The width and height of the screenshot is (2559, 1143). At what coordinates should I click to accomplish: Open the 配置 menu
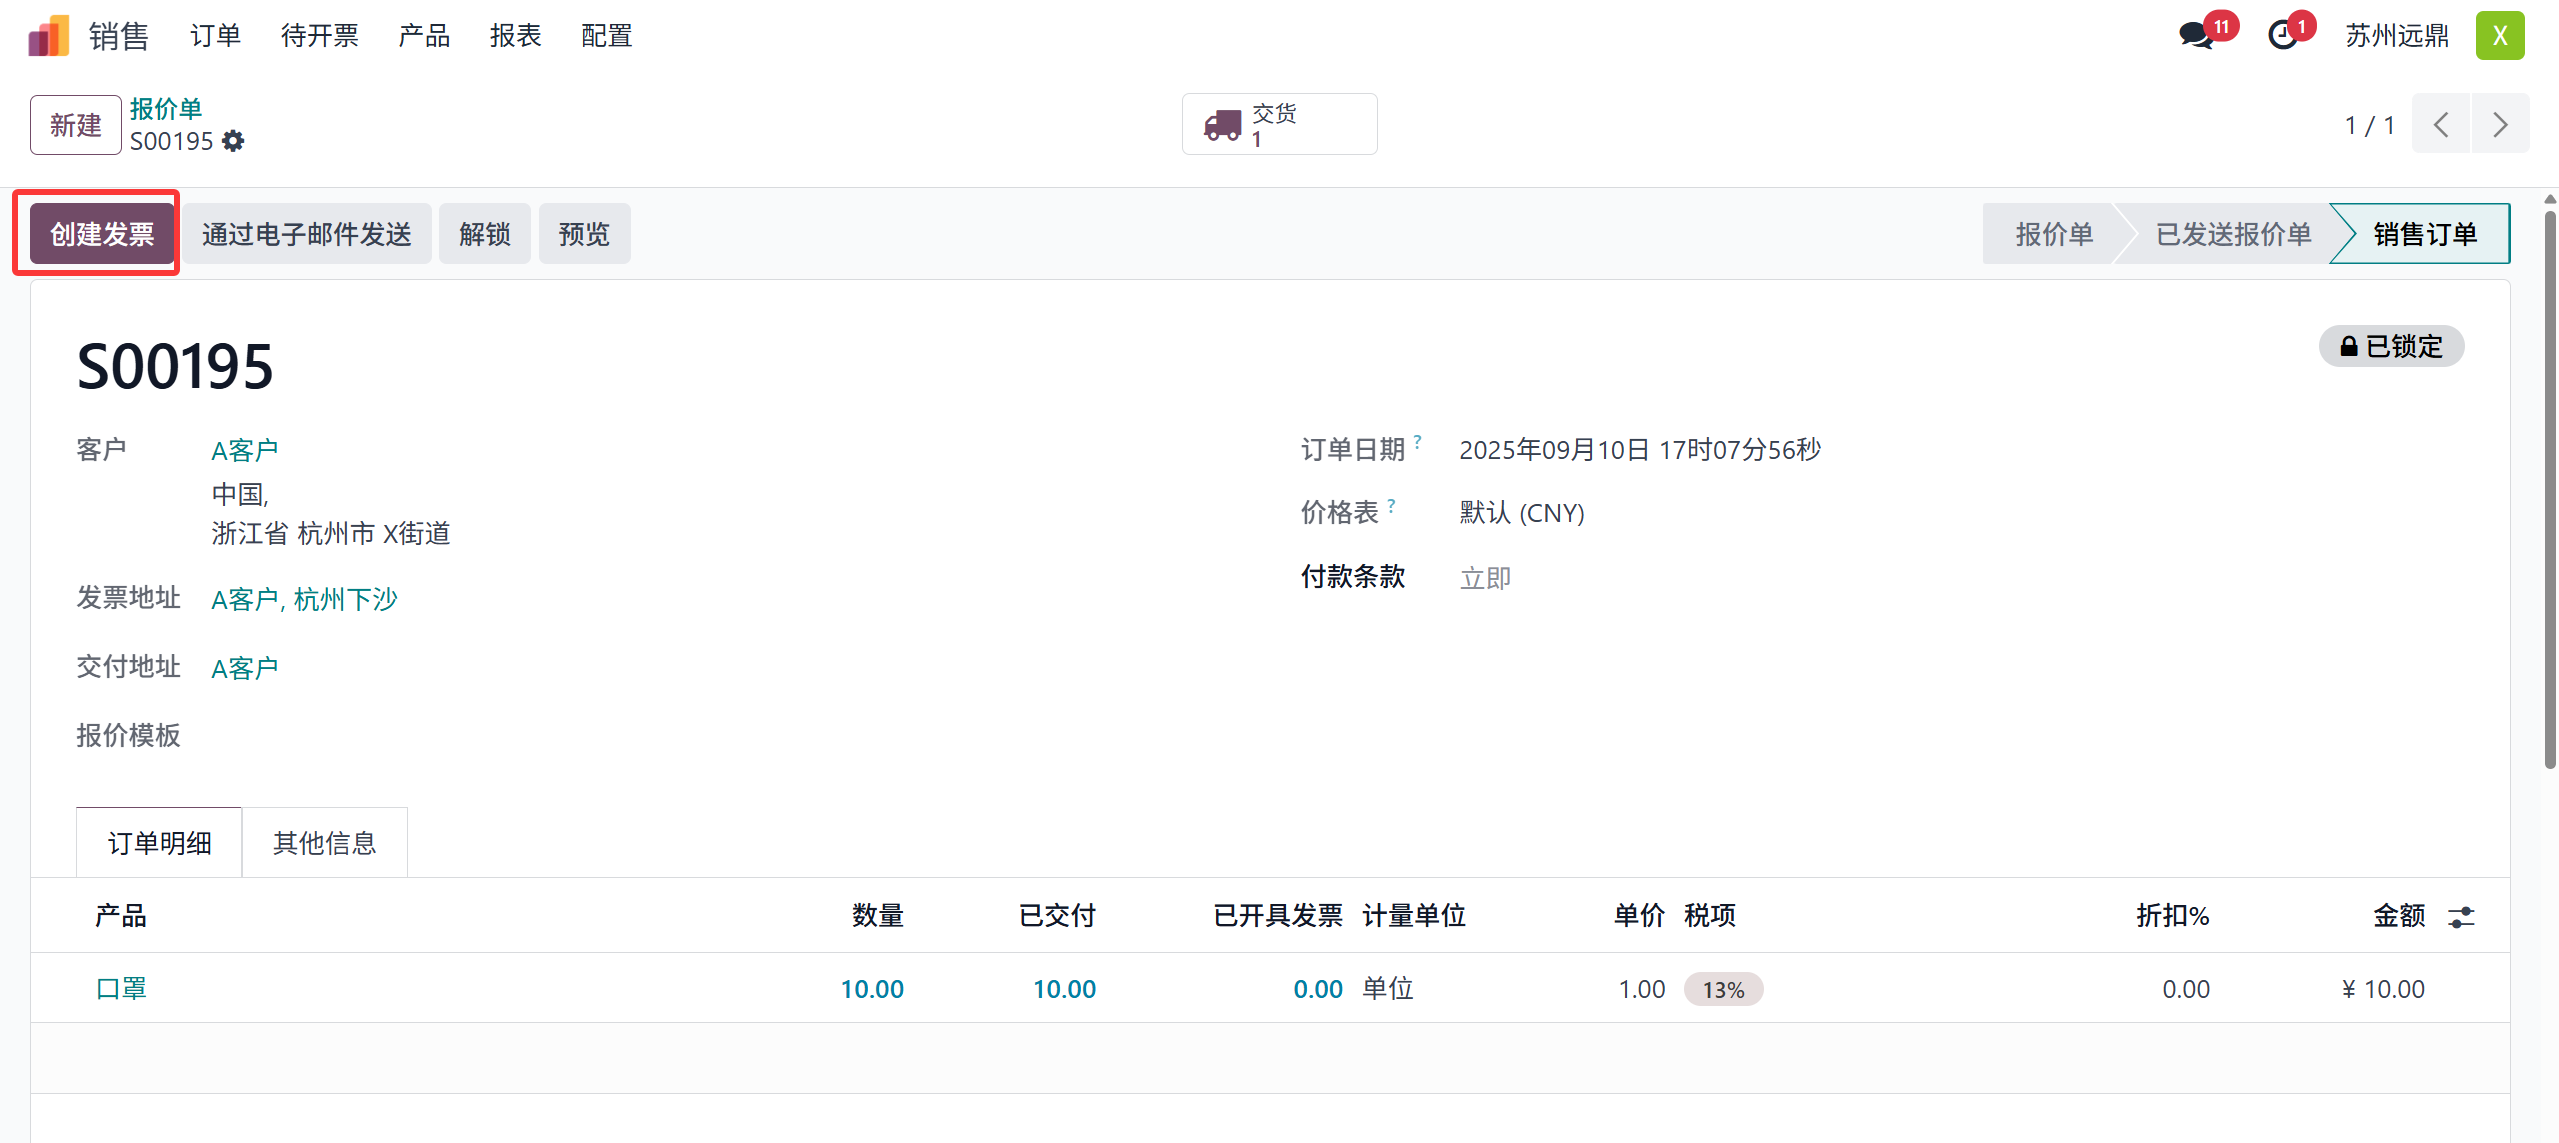tap(607, 36)
